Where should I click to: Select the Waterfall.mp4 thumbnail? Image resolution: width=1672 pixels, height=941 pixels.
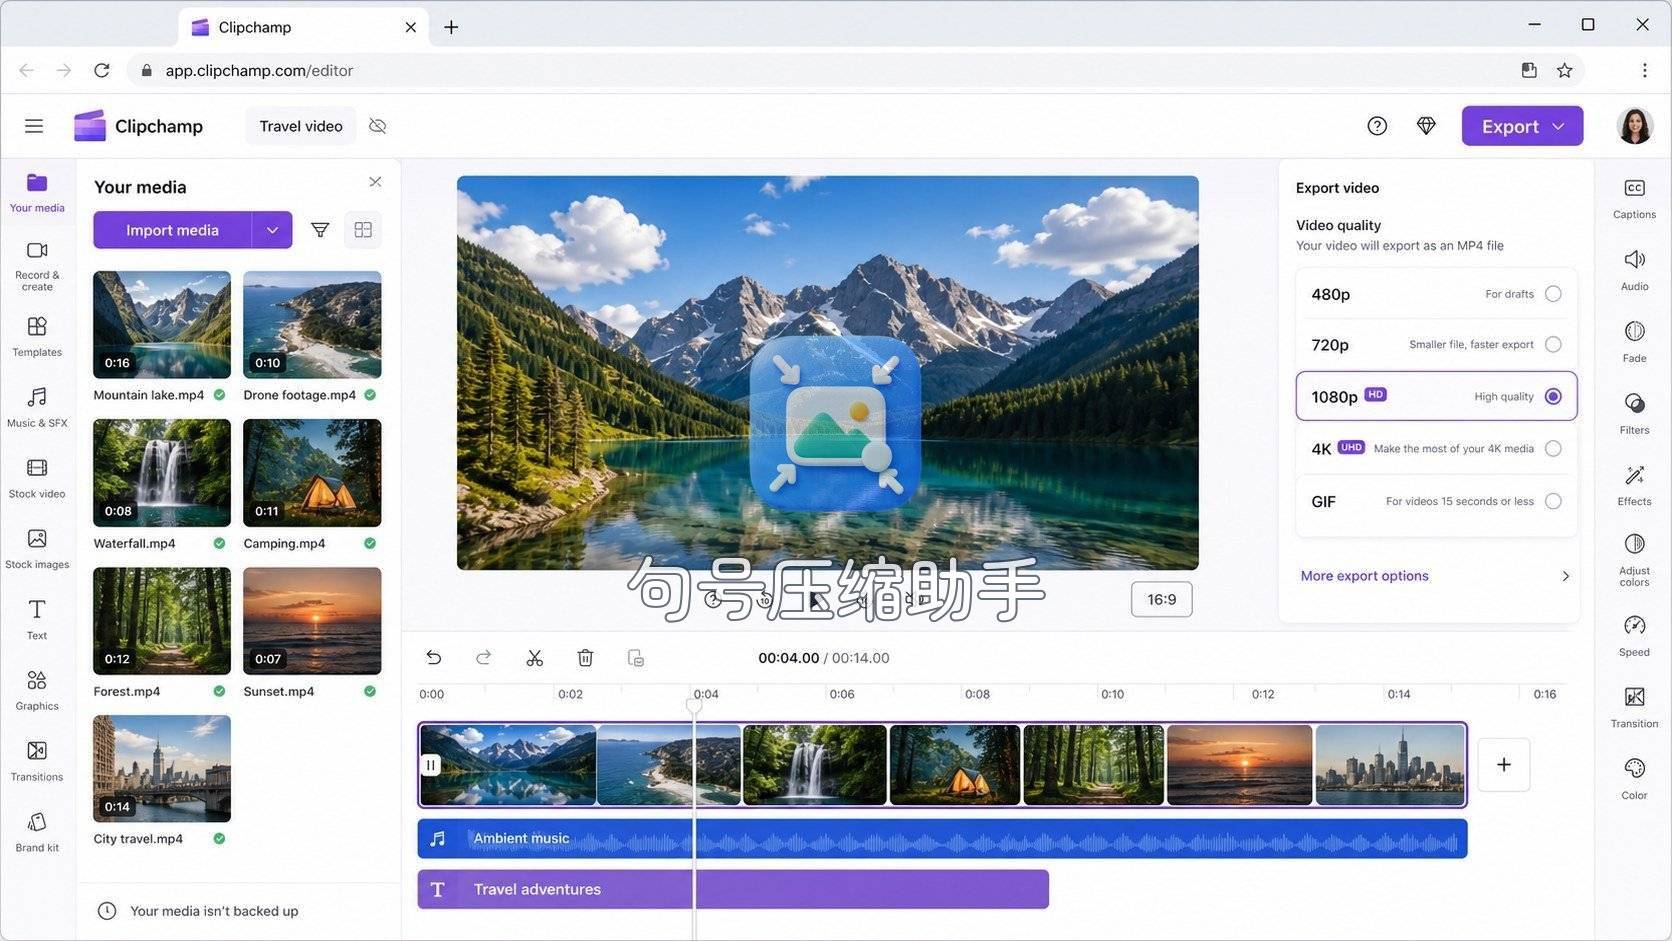point(162,473)
